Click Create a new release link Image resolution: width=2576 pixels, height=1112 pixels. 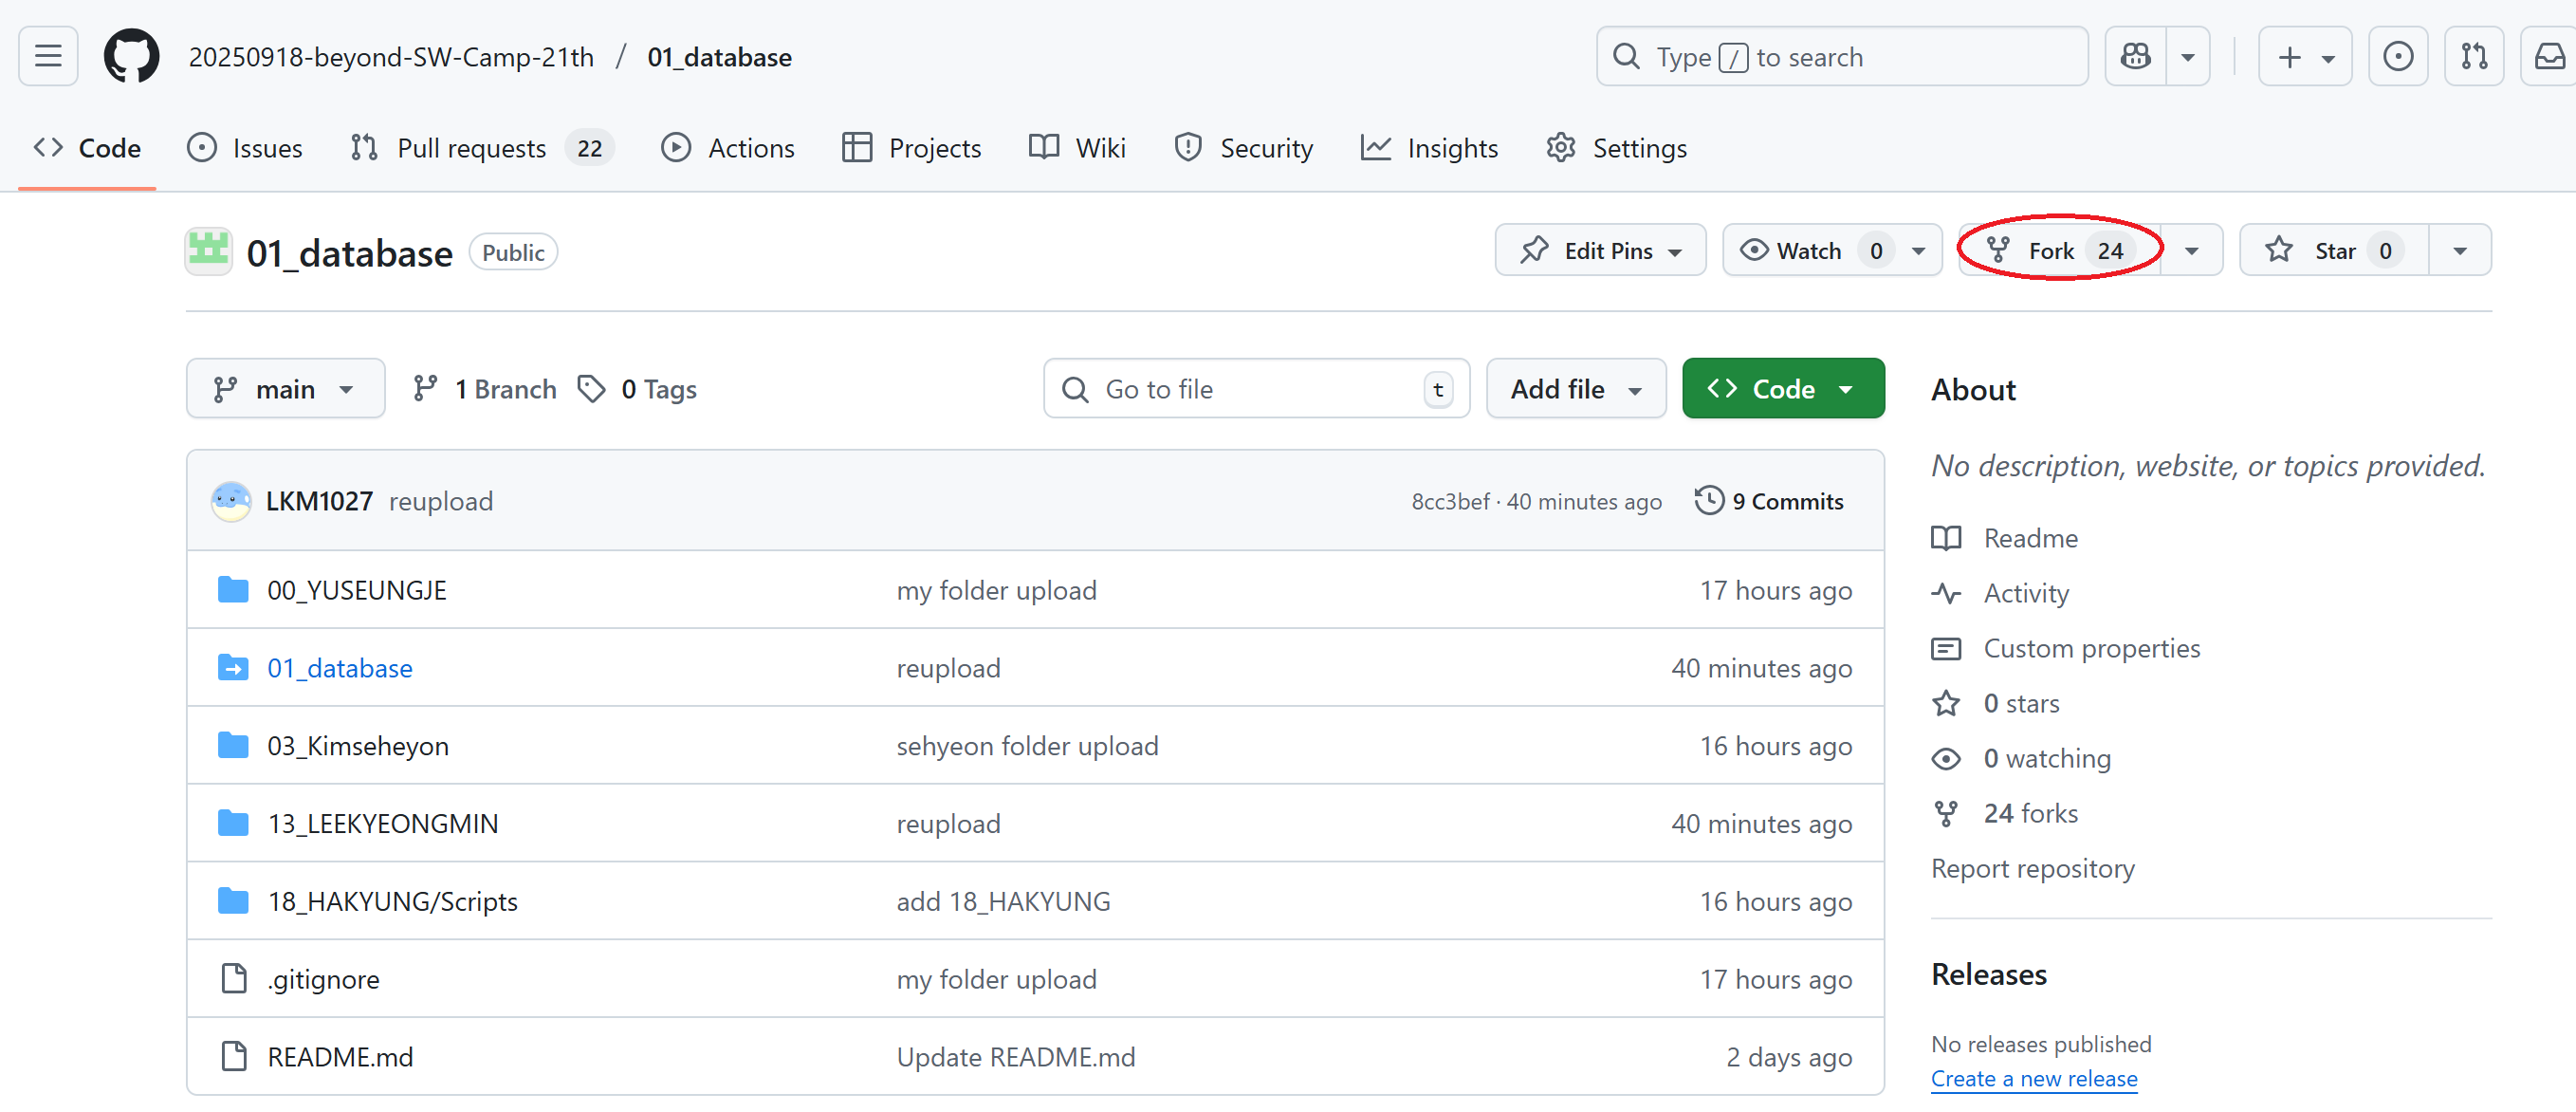2033,1079
